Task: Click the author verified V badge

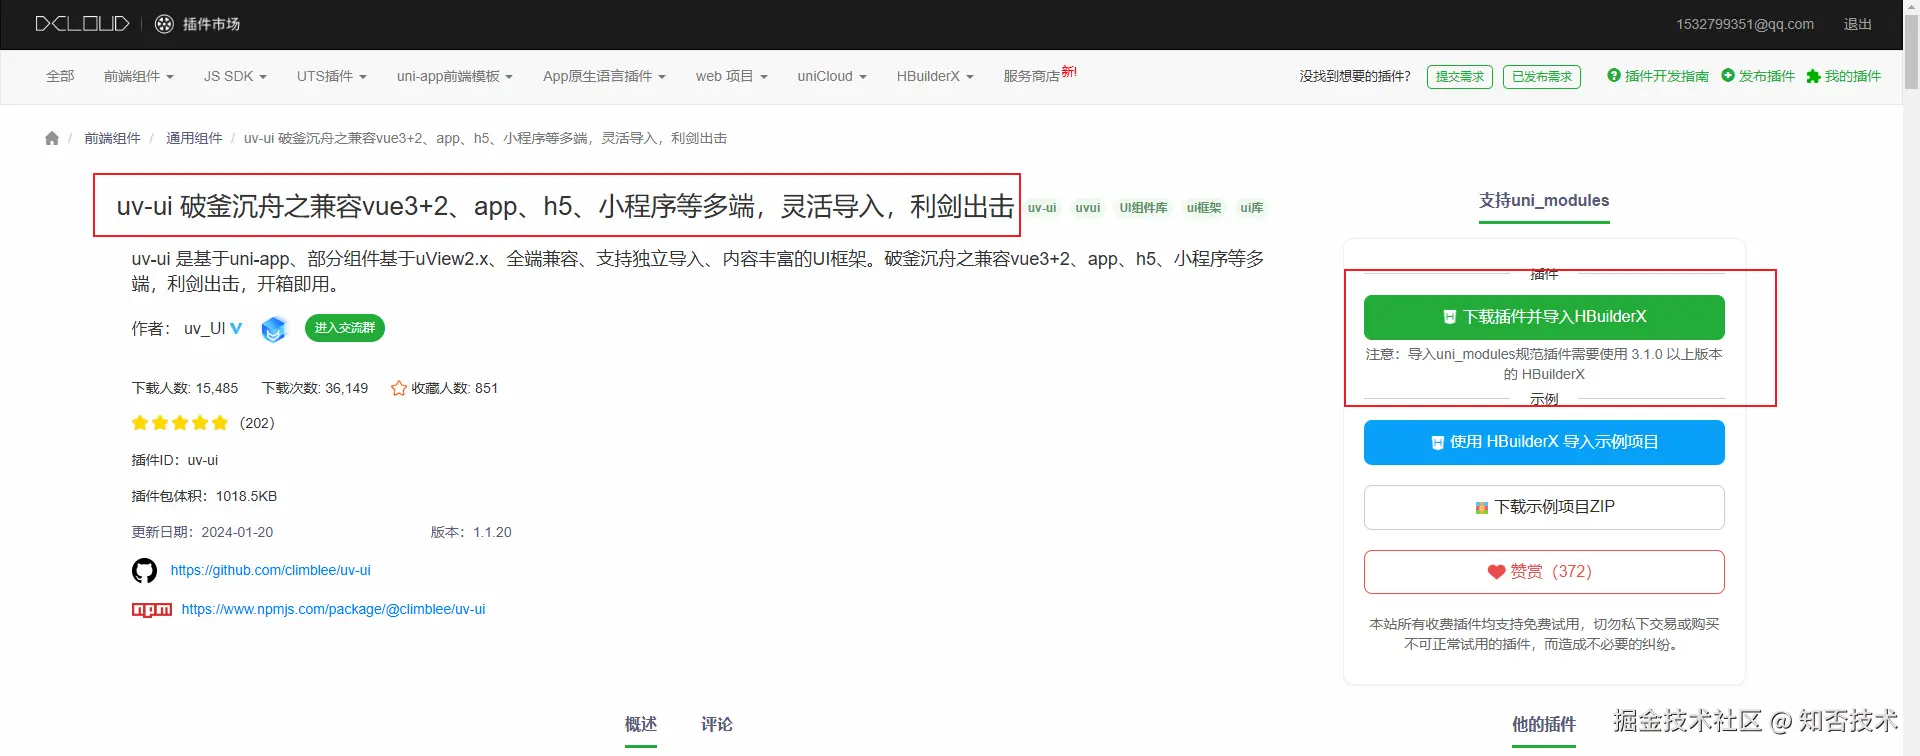Action: click(x=236, y=328)
